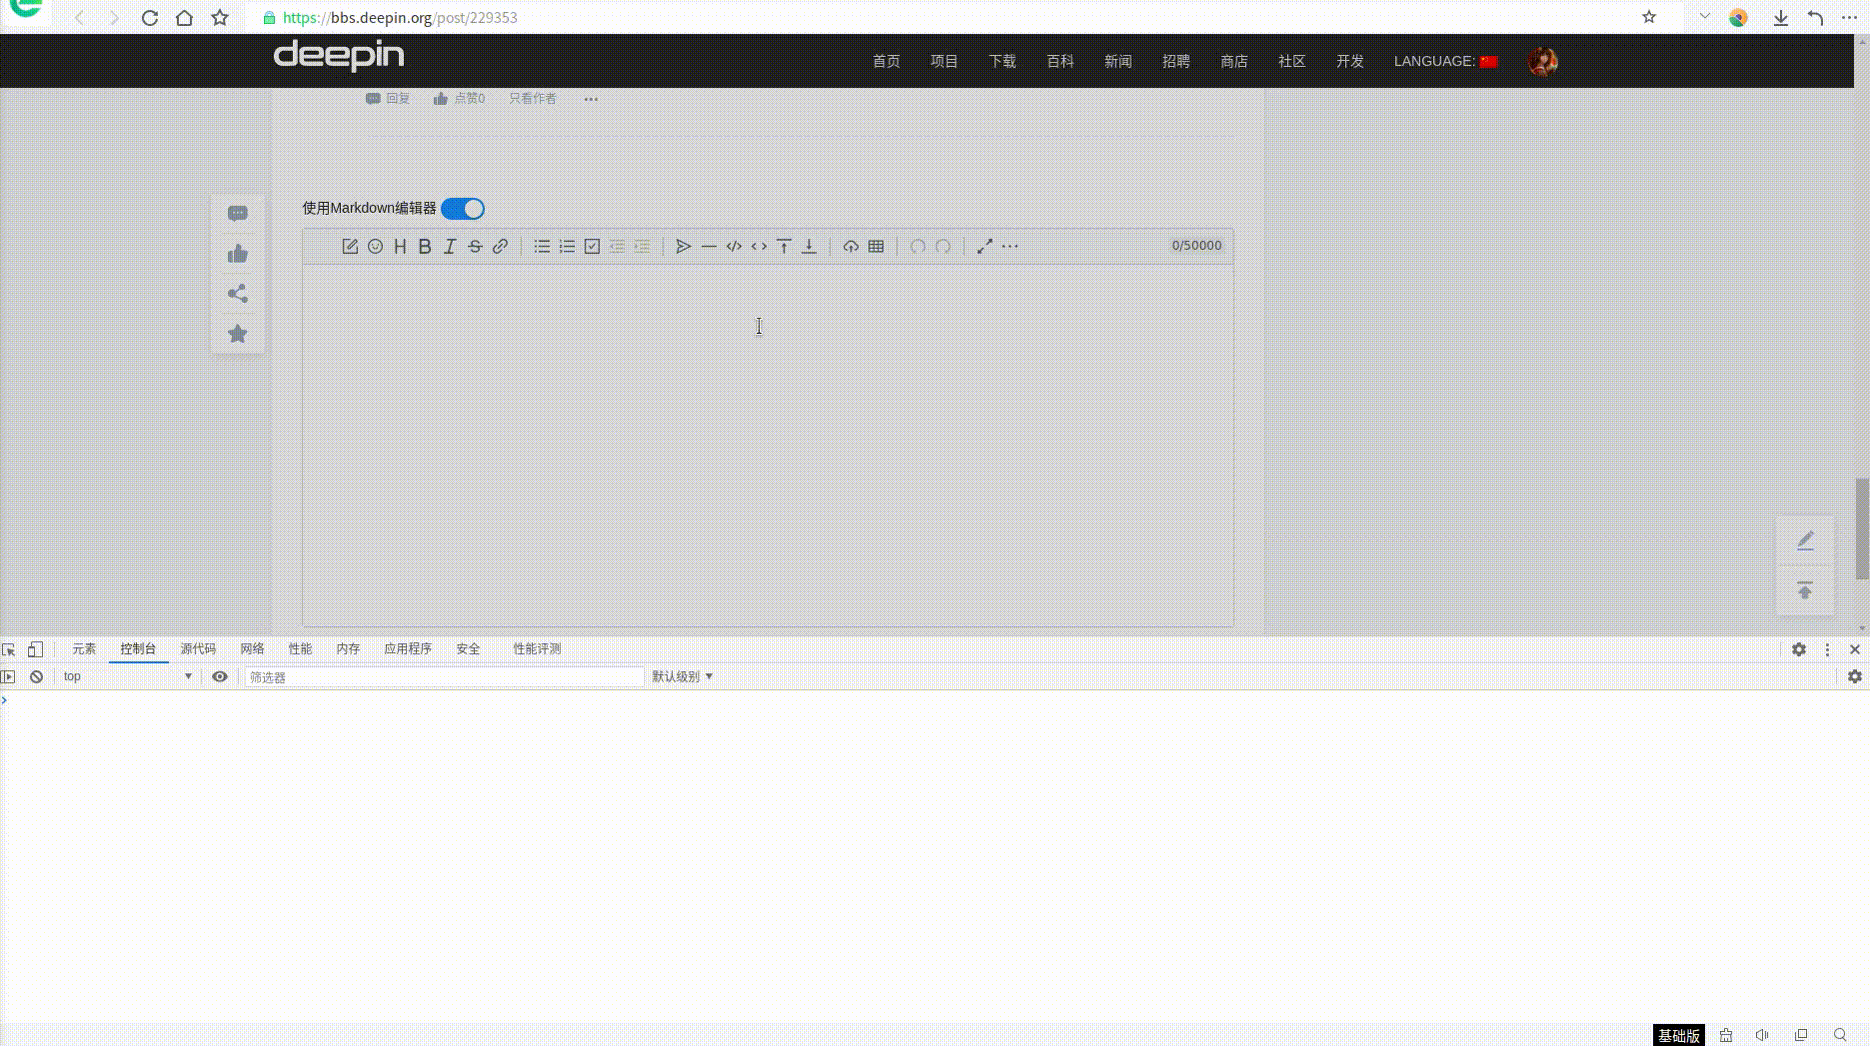
Task: Like the post using the side thumbs-up
Action: (x=237, y=254)
